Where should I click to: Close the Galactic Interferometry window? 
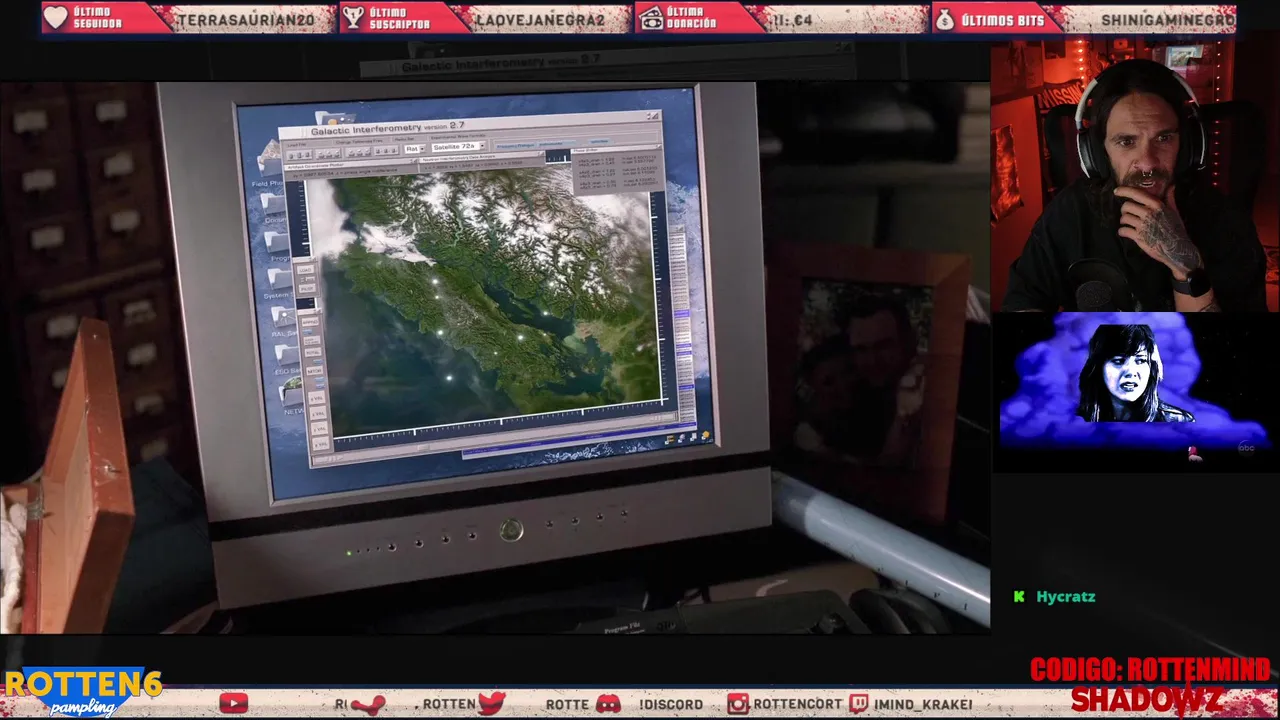653,117
